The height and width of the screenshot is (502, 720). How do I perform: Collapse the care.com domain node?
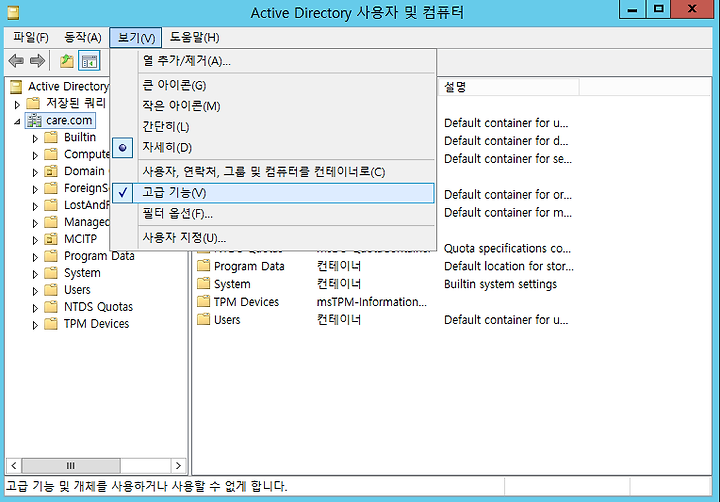click(17, 122)
